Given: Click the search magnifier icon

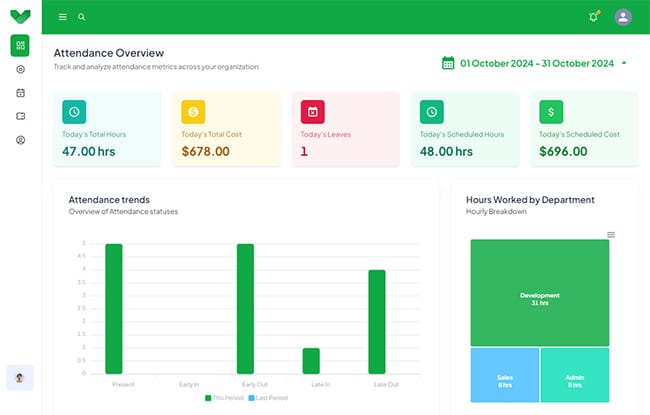Looking at the screenshot, I should click(x=82, y=17).
